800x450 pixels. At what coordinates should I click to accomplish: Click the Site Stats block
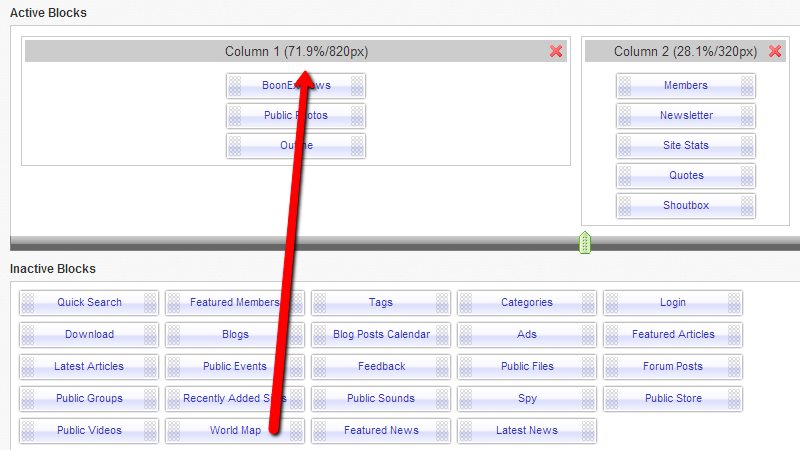(685, 146)
